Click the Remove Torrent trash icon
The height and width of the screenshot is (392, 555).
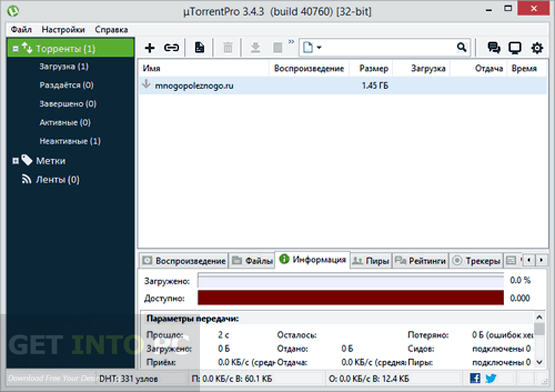pos(228,47)
